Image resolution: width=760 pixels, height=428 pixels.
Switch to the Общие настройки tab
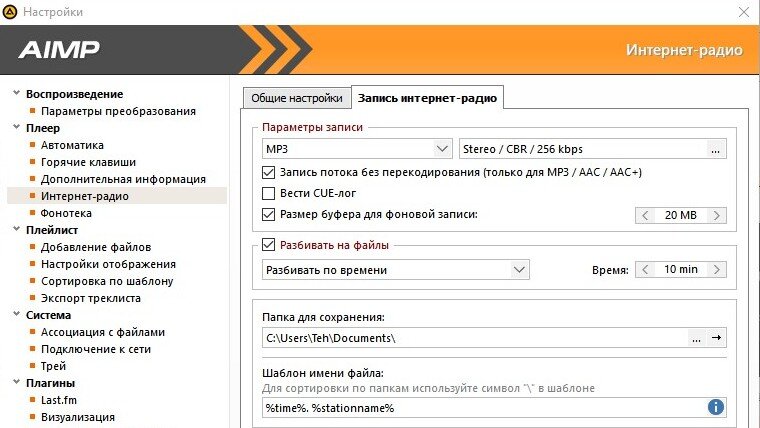tap(297, 98)
